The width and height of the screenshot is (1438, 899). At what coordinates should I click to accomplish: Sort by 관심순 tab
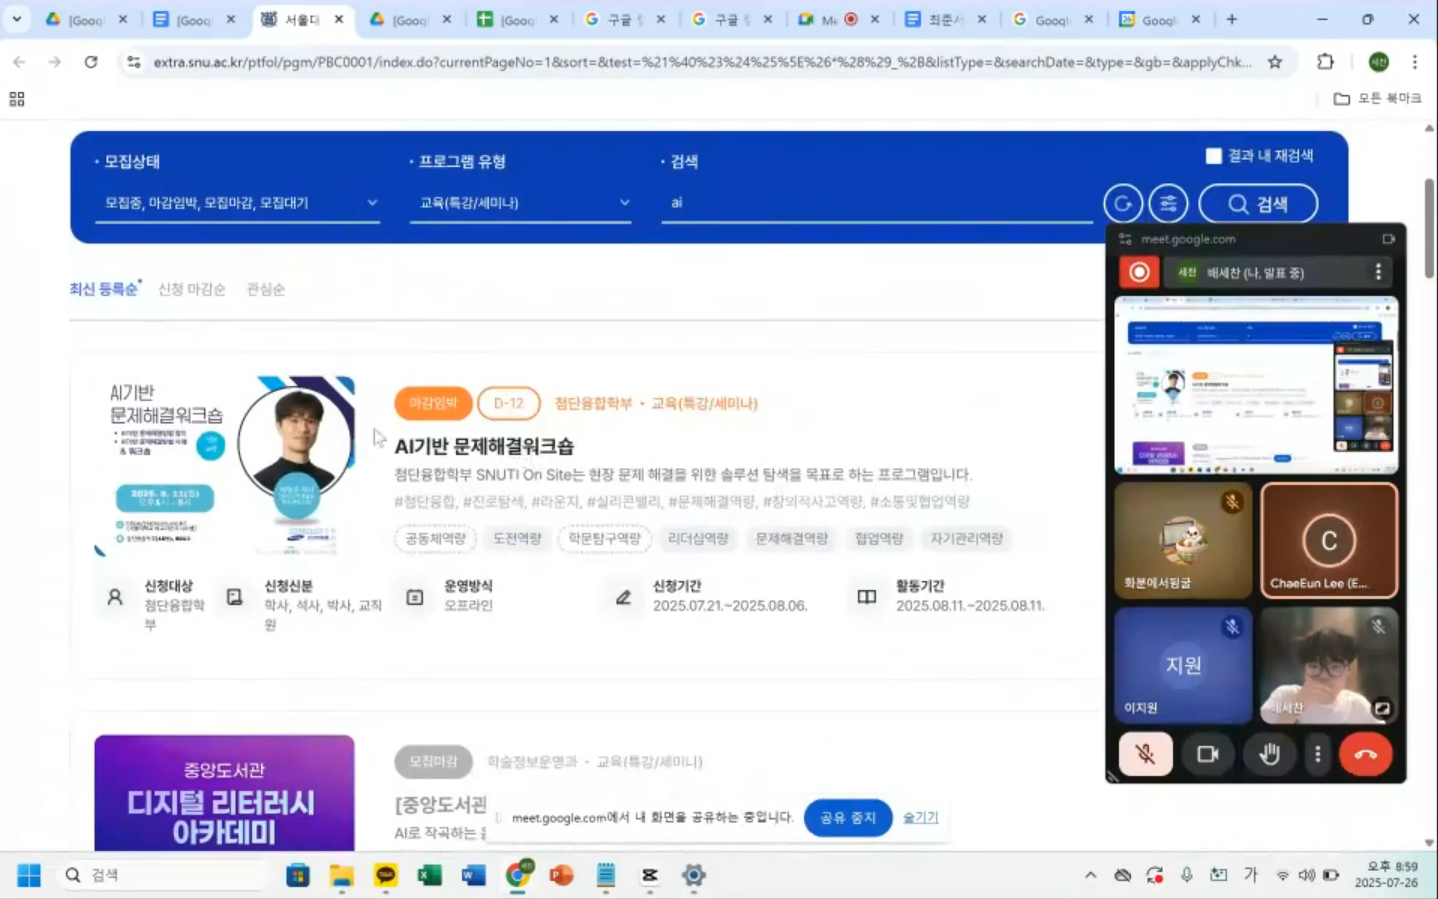[265, 289]
